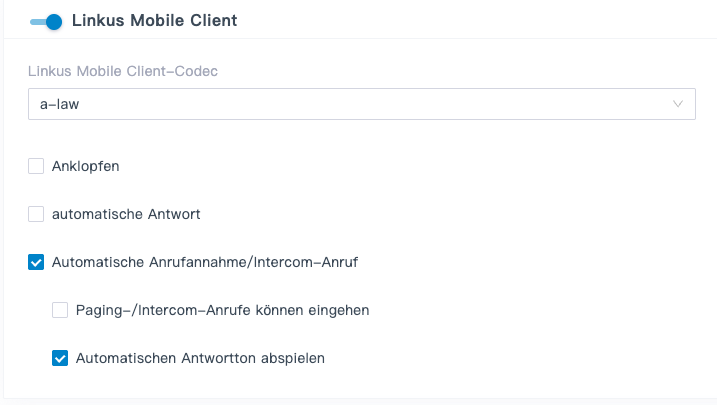
Task: Click the blue knob of the Linkus switch
Action: [54, 21]
